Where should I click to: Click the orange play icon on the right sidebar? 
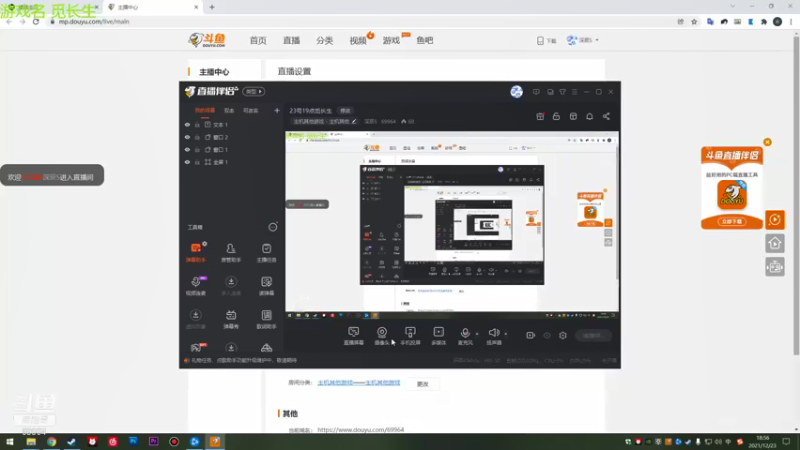(x=774, y=220)
